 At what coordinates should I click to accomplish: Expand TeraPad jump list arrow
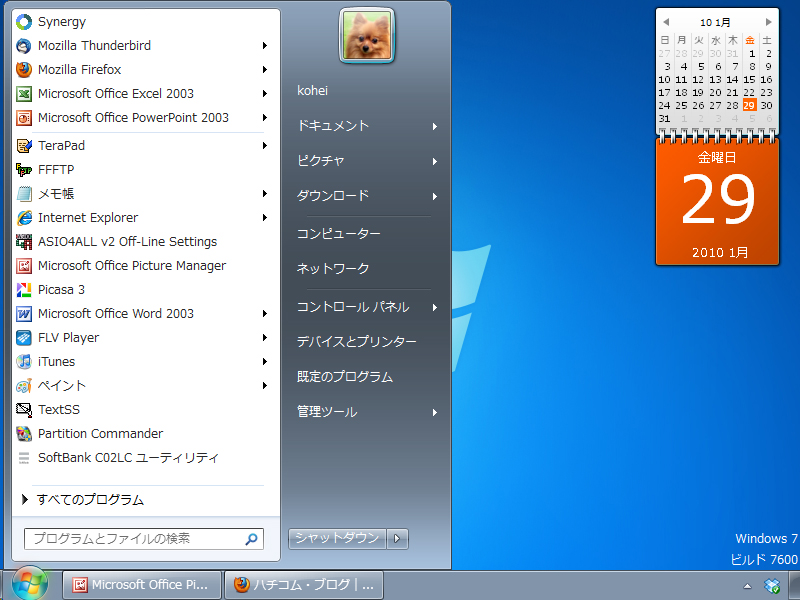pos(265,146)
